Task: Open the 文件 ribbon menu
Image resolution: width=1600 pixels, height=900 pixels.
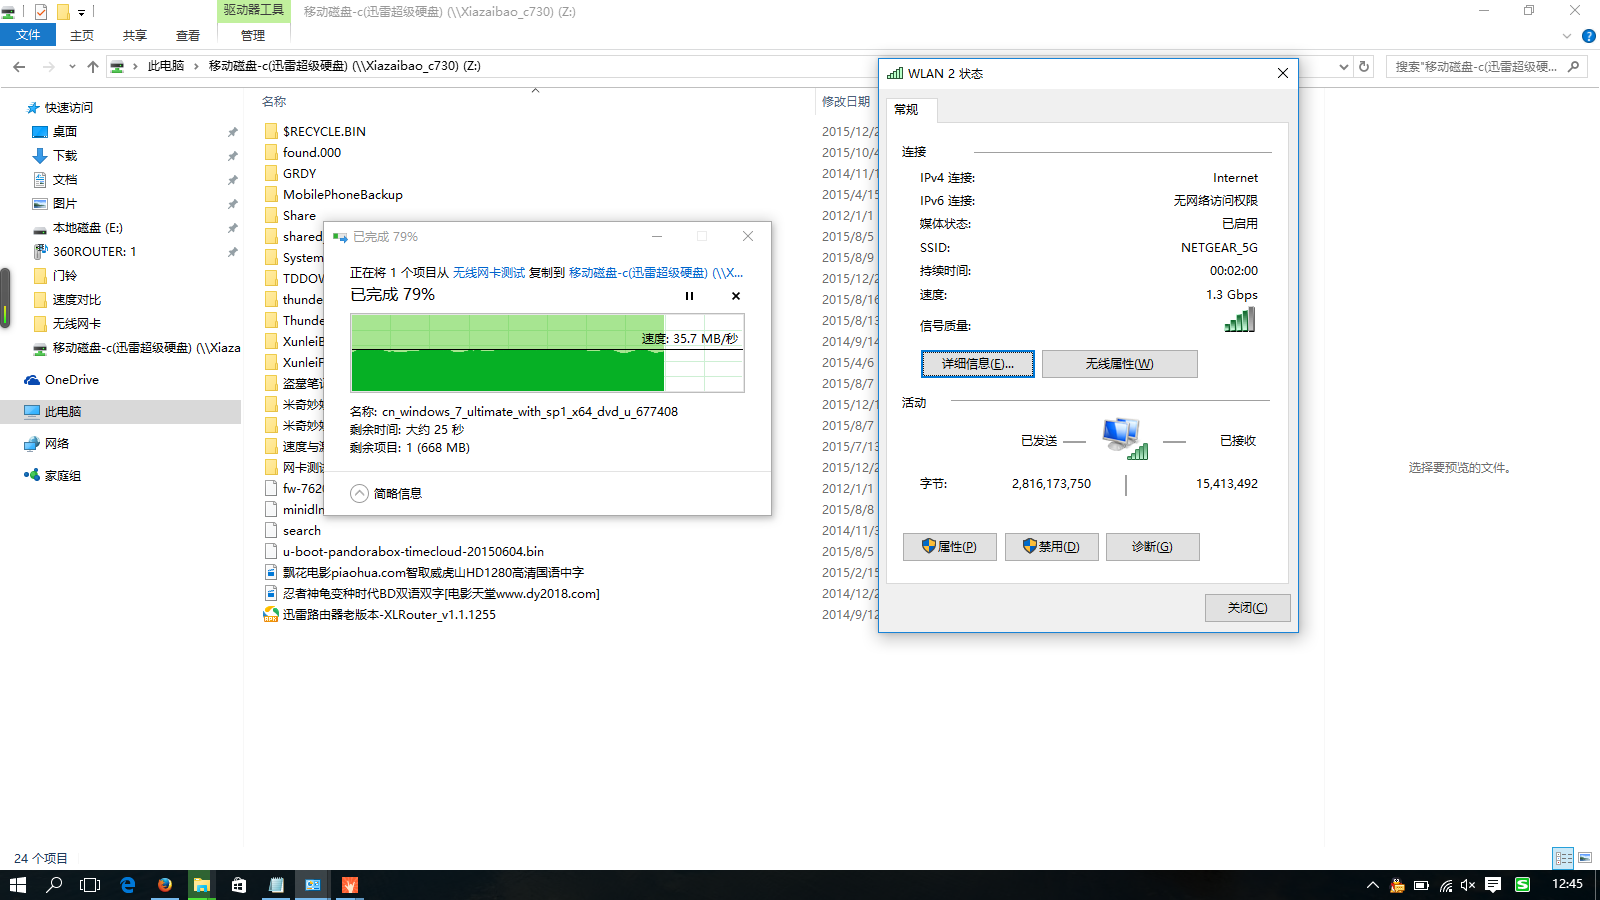Action: pyautogui.click(x=28, y=35)
